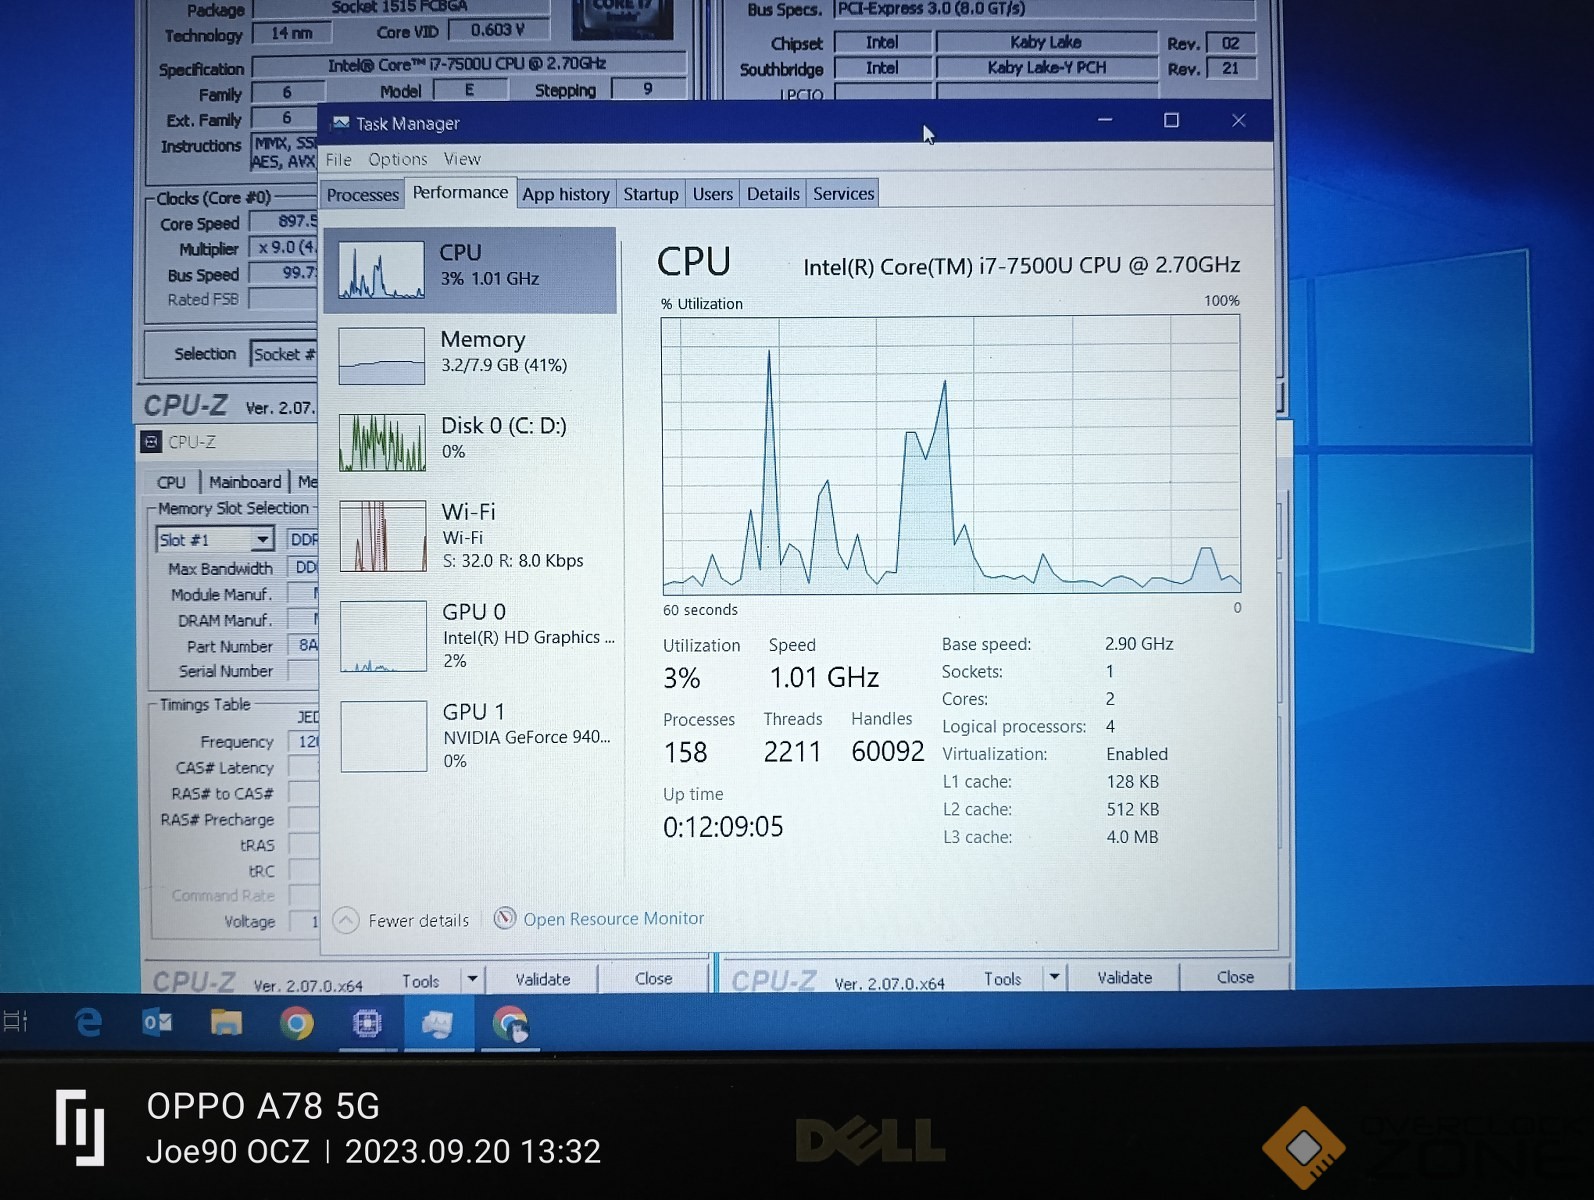Click the CPU utilization graph
The width and height of the screenshot is (1594, 1200).
(x=951, y=455)
